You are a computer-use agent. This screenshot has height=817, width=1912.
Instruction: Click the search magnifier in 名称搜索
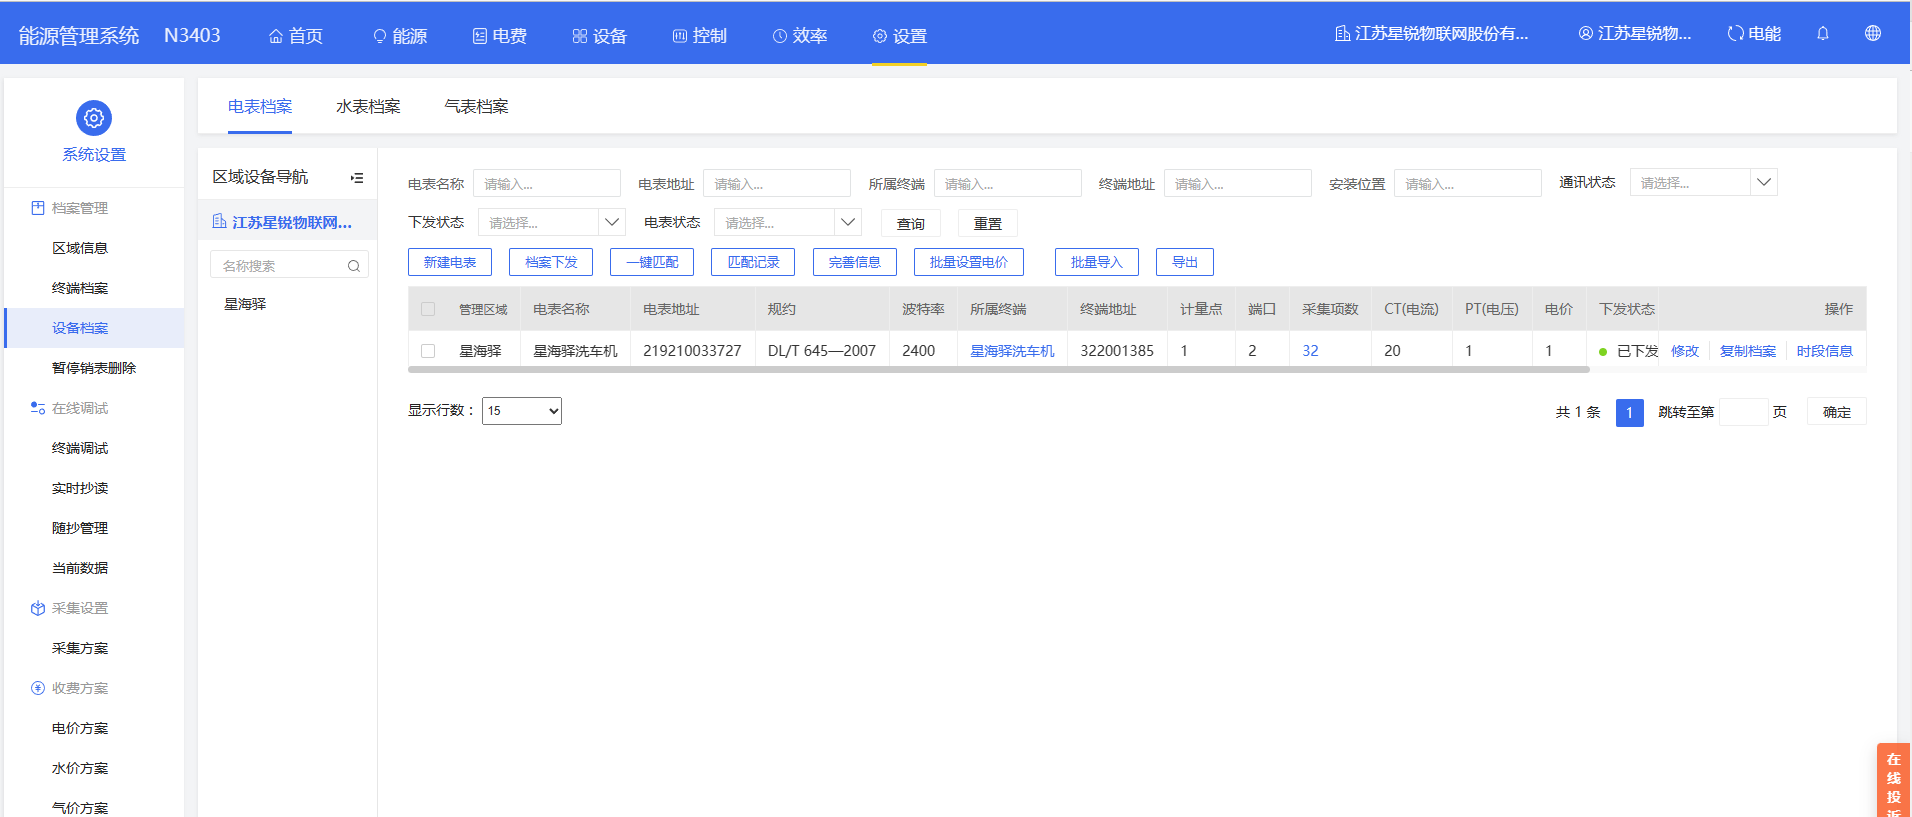point(354,266)
